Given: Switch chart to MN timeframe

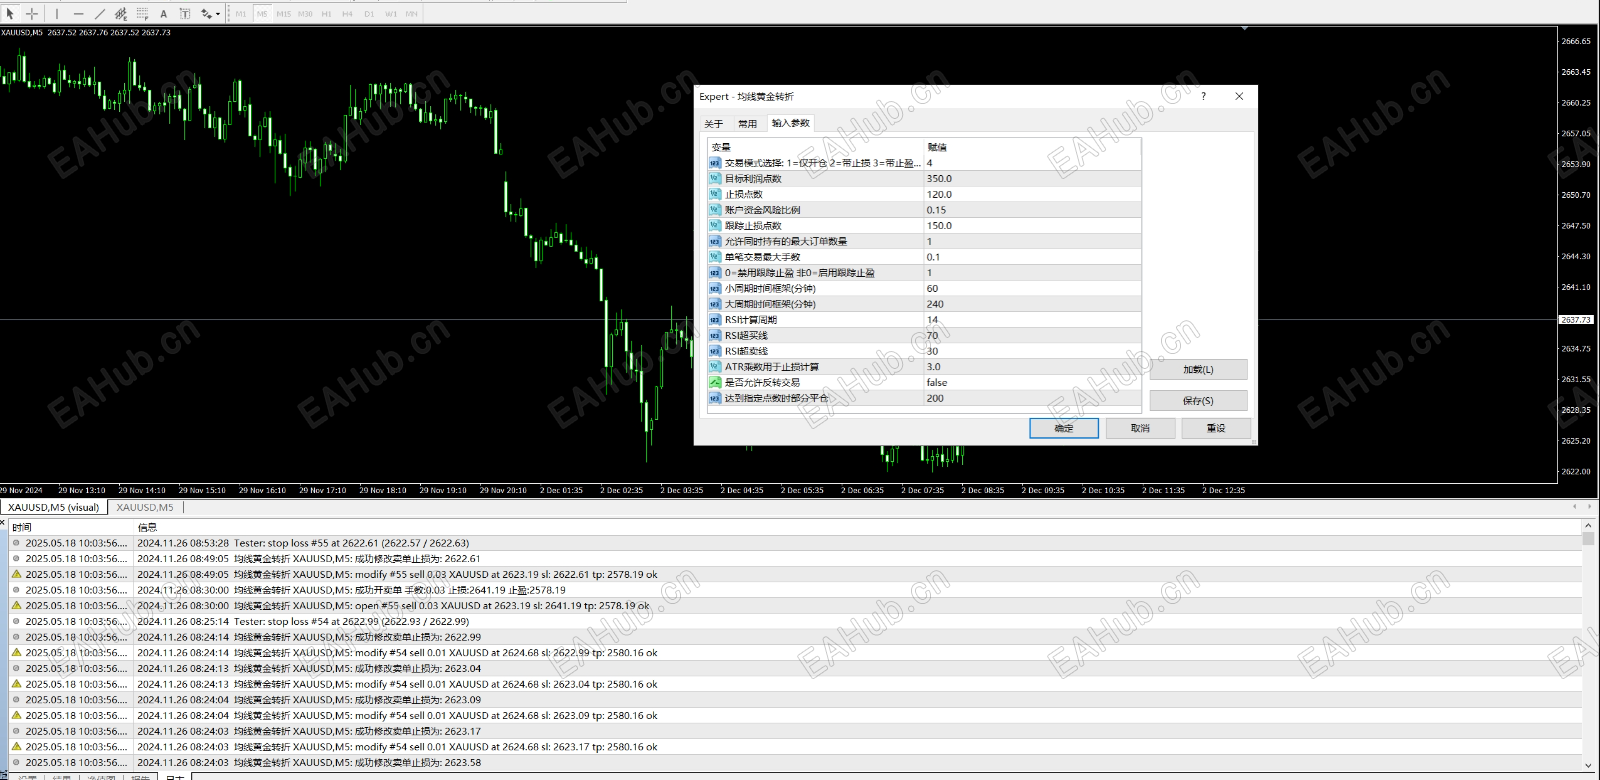Looking at the screenshot, I should [x=412, y=14].
